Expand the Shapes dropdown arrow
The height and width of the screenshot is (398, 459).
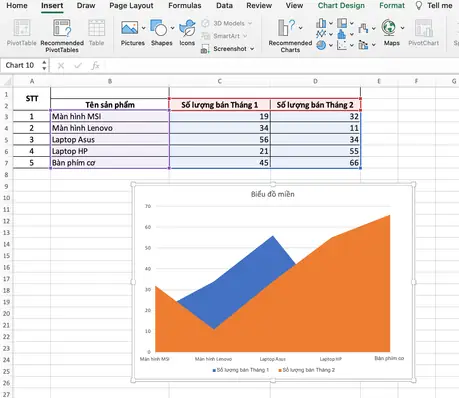pos(172,28)
